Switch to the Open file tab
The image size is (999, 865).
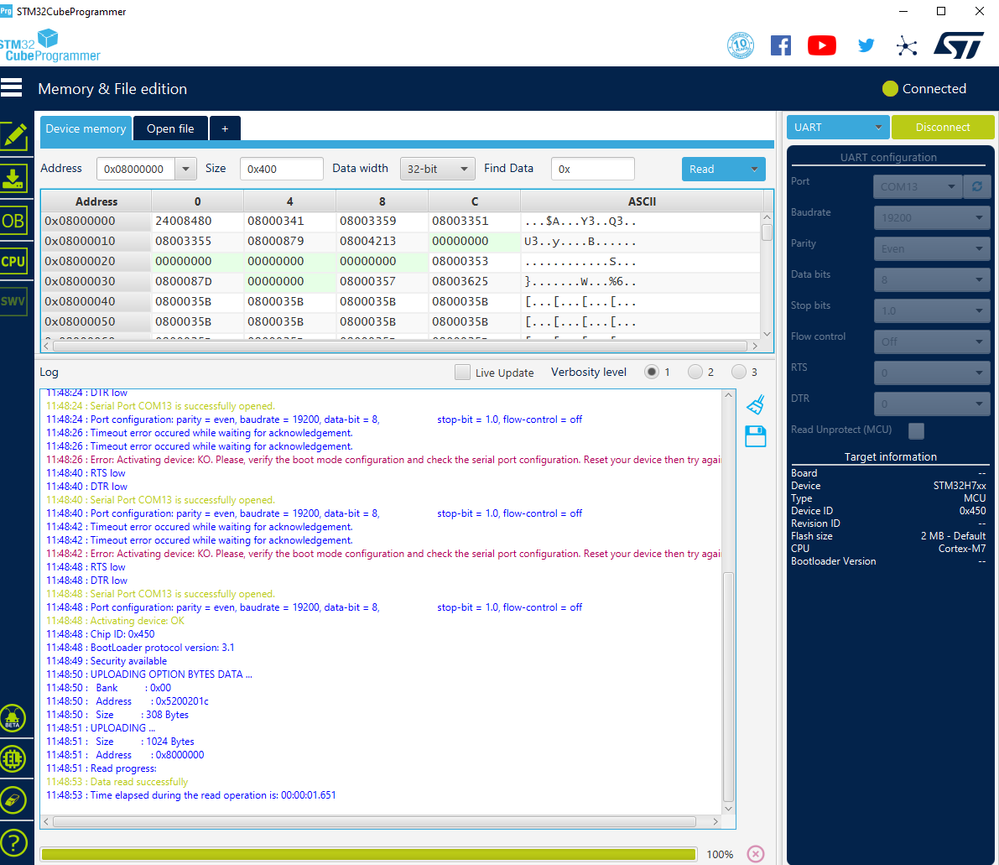click(170, 129)
